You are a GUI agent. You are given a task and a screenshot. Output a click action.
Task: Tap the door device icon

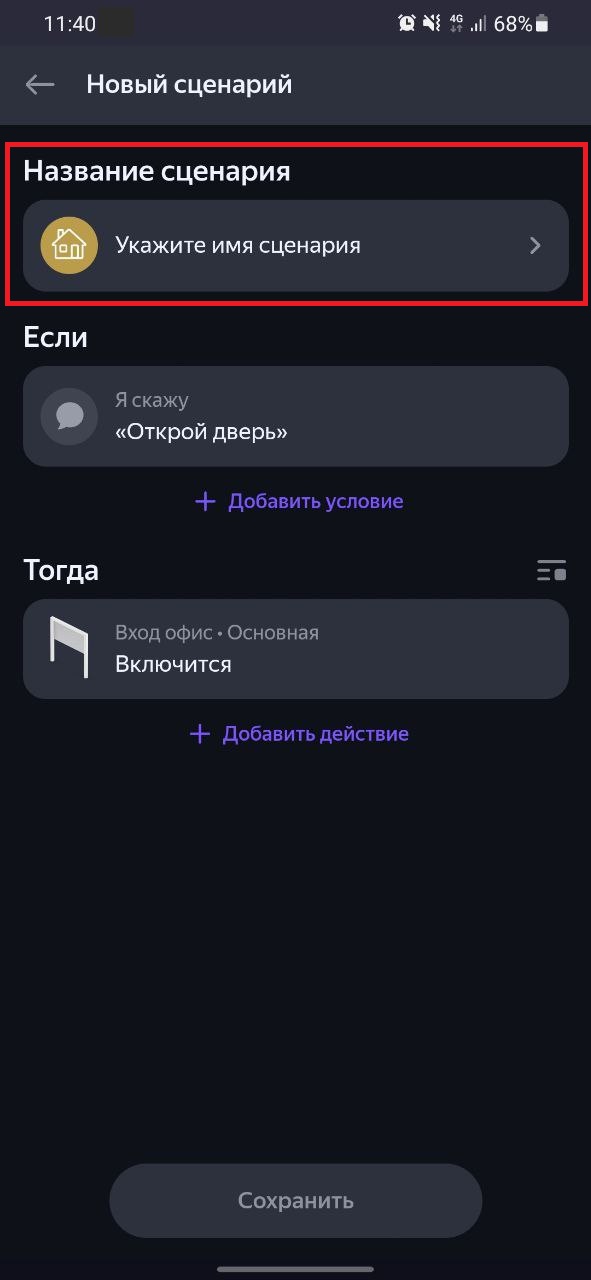click(x=69, y=648)
